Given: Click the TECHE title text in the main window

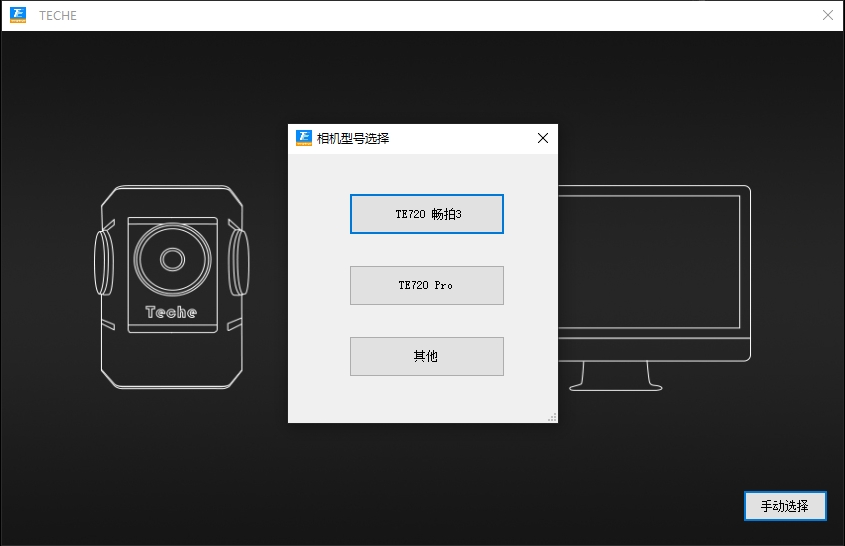Looking at the screenshot, I should pos(58,16).
